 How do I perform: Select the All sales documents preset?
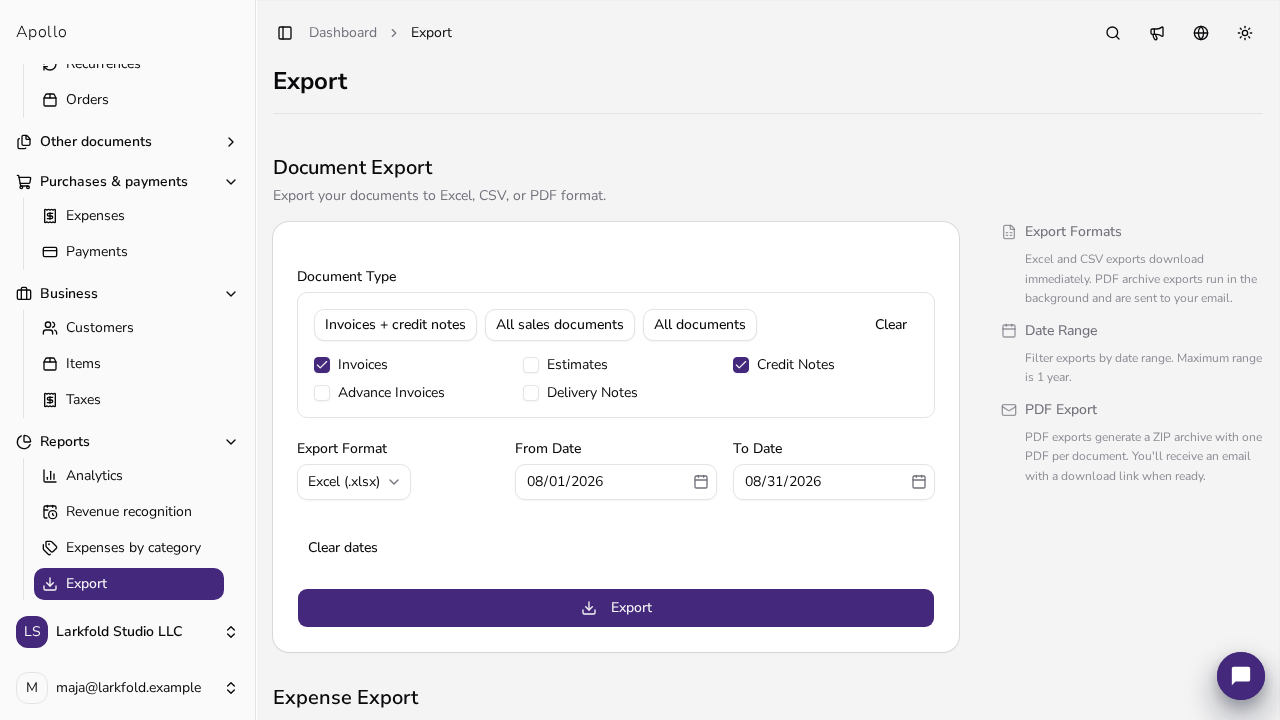[560, 325]
